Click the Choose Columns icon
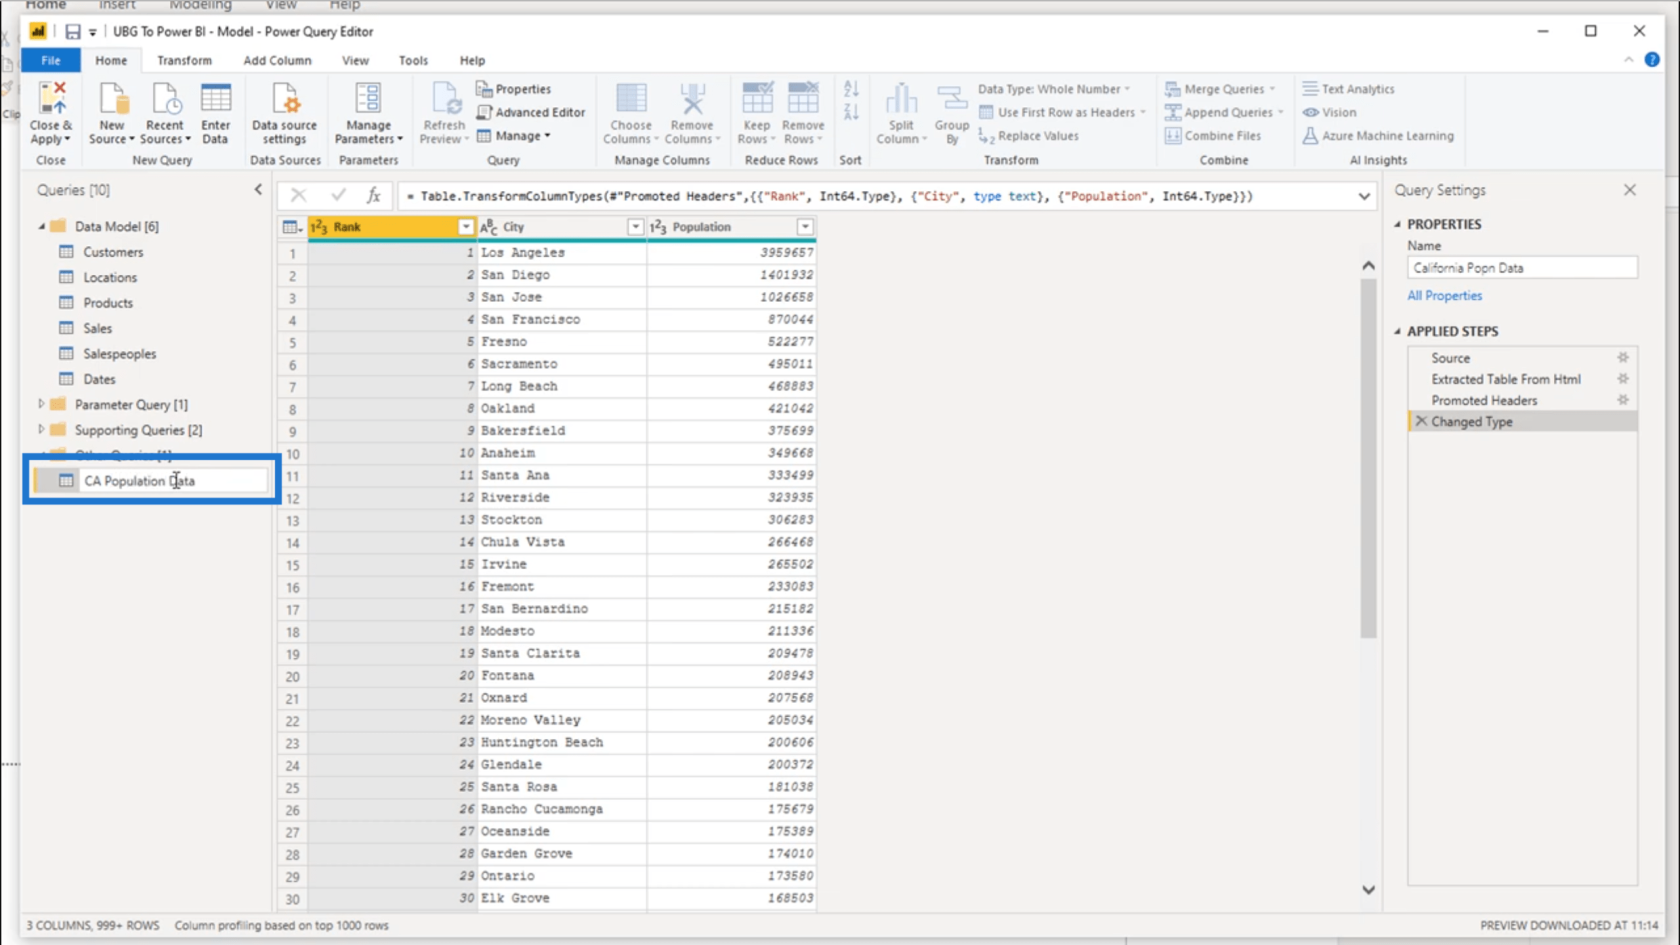 (x=631, y=99)
